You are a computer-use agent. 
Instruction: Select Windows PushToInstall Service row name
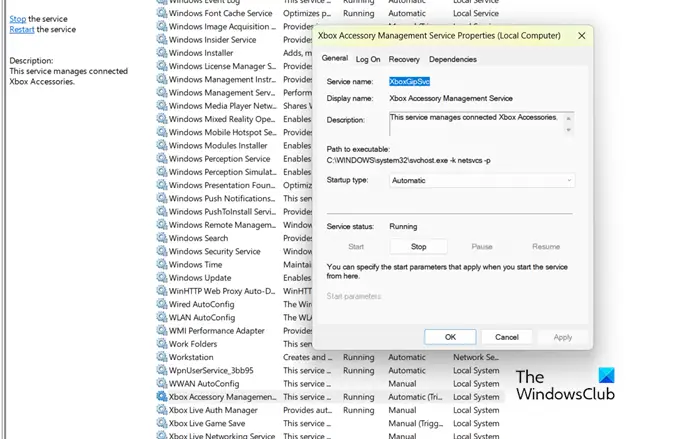222,212
